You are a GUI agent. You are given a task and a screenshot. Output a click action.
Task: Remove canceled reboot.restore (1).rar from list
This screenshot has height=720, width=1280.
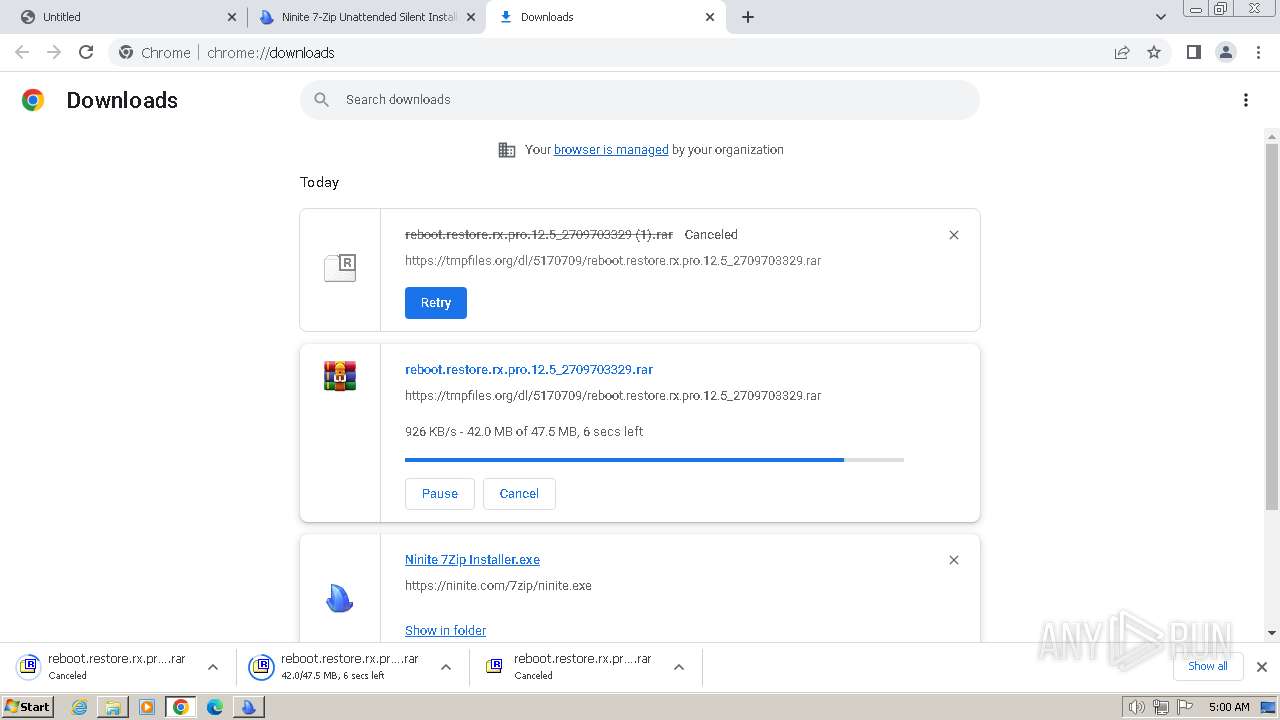(953, 235)
